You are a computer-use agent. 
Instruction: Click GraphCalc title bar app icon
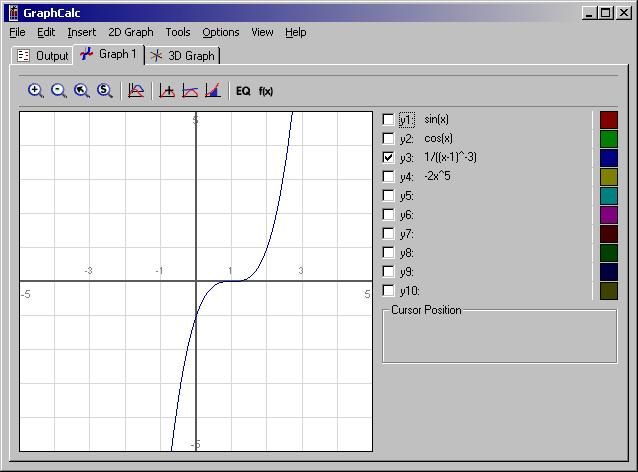[x=13, y=13]
